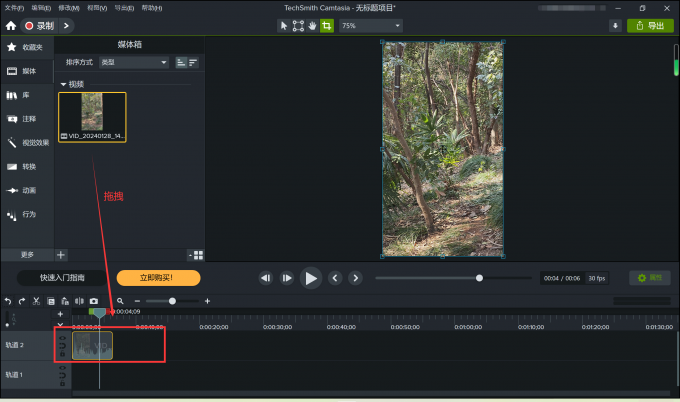Sort the media bin descending
The width and height of the screenshot is (680, 402).
coord(193,62)
